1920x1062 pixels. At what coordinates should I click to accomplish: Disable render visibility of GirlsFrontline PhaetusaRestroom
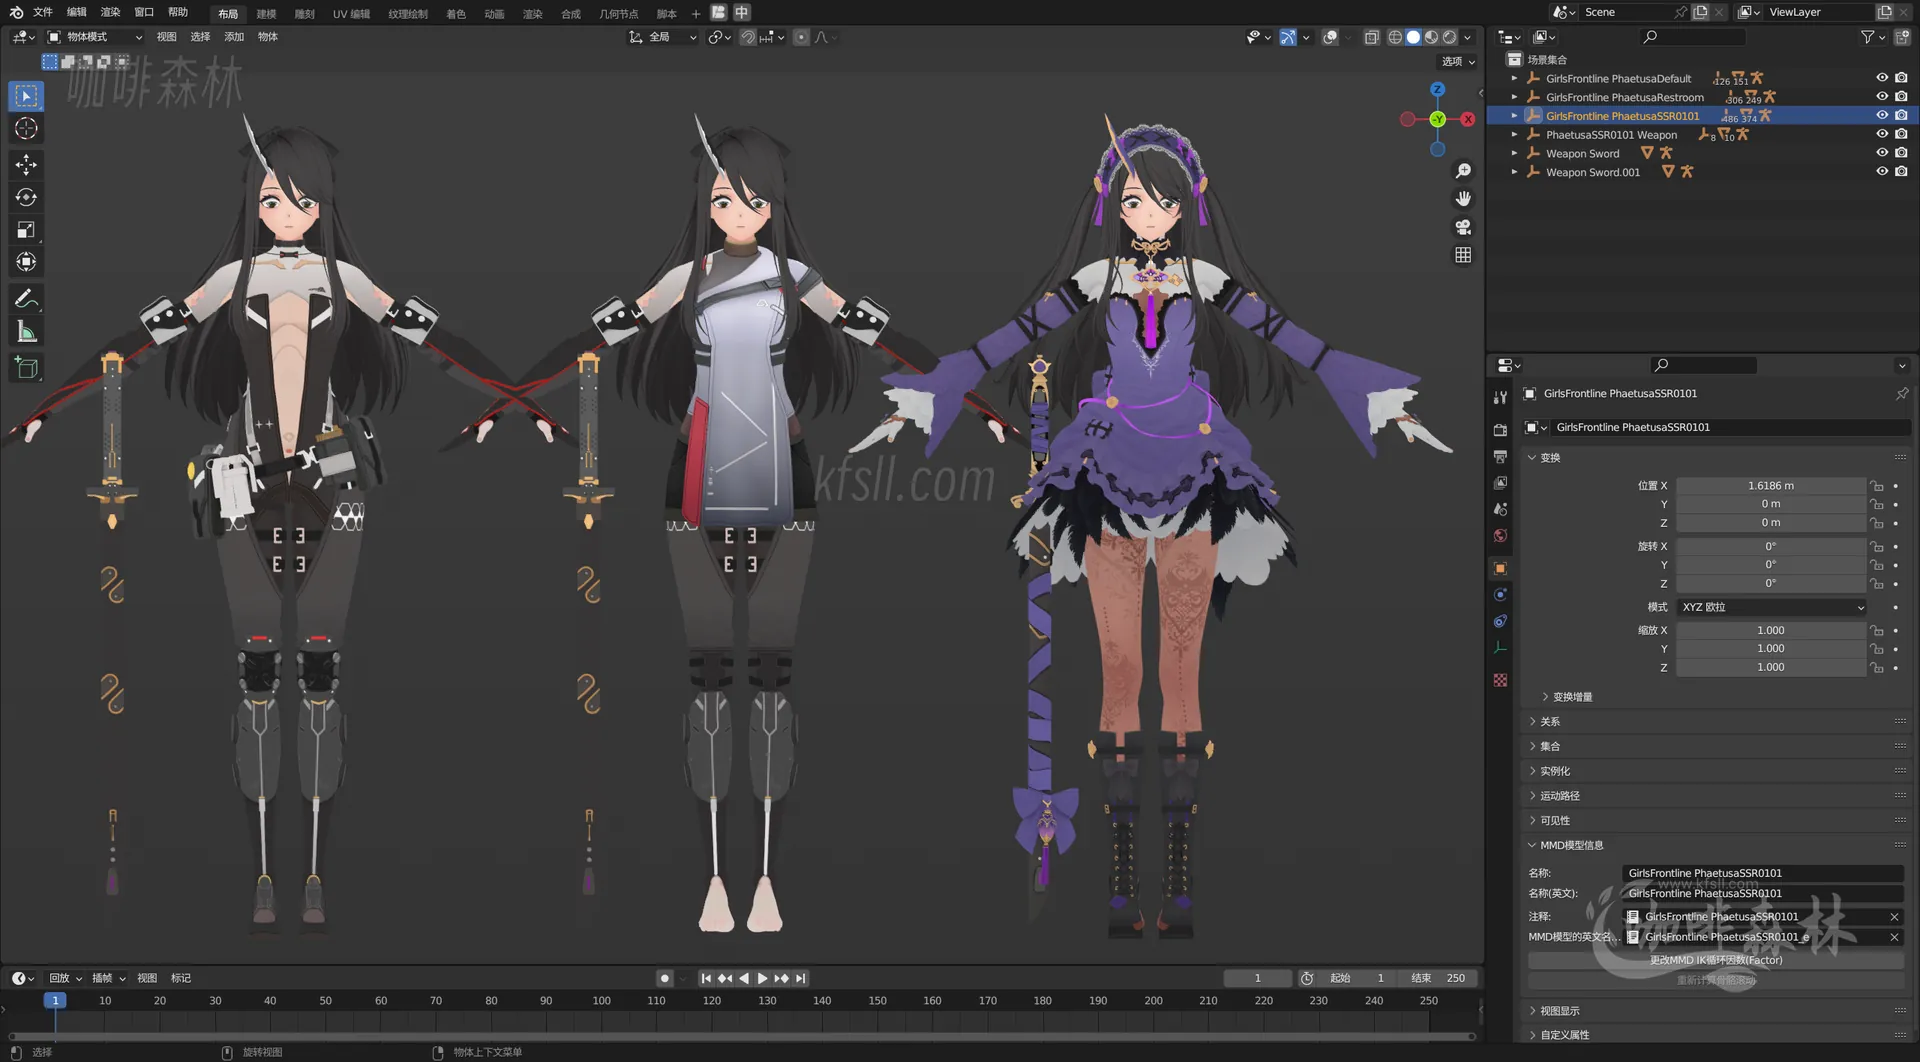tap(1899, 97)
